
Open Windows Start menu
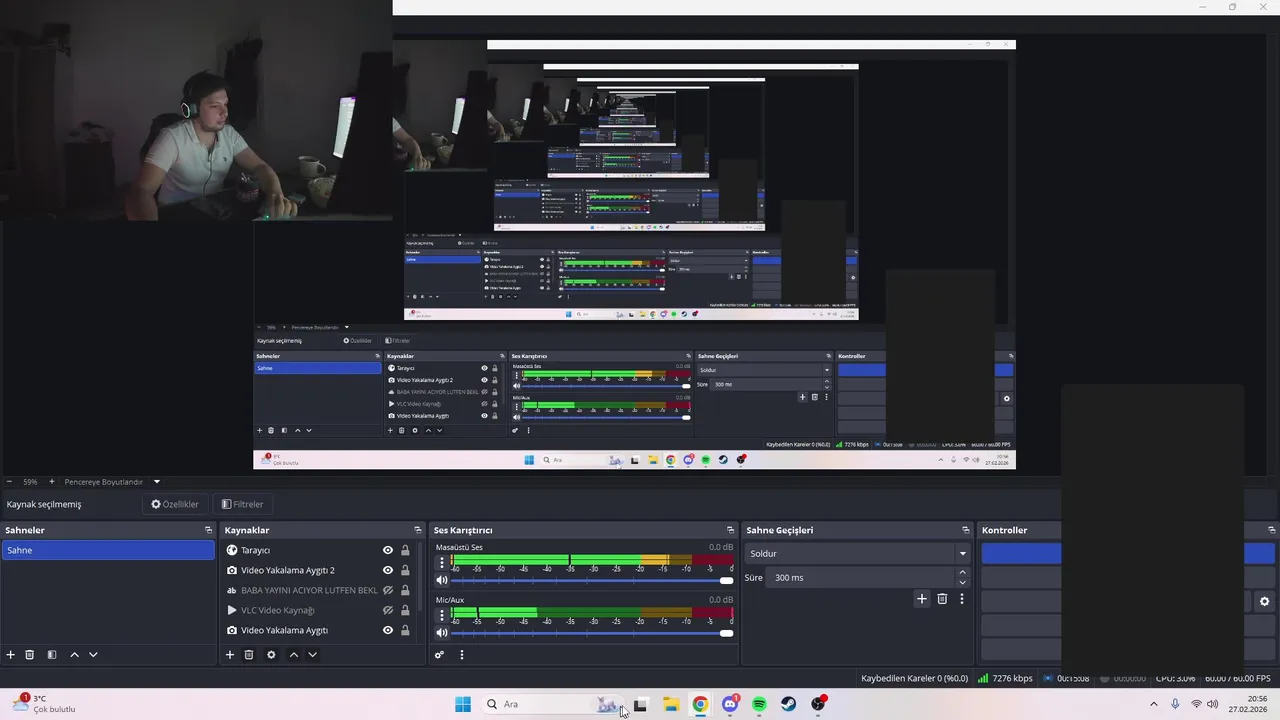point(462,704)
